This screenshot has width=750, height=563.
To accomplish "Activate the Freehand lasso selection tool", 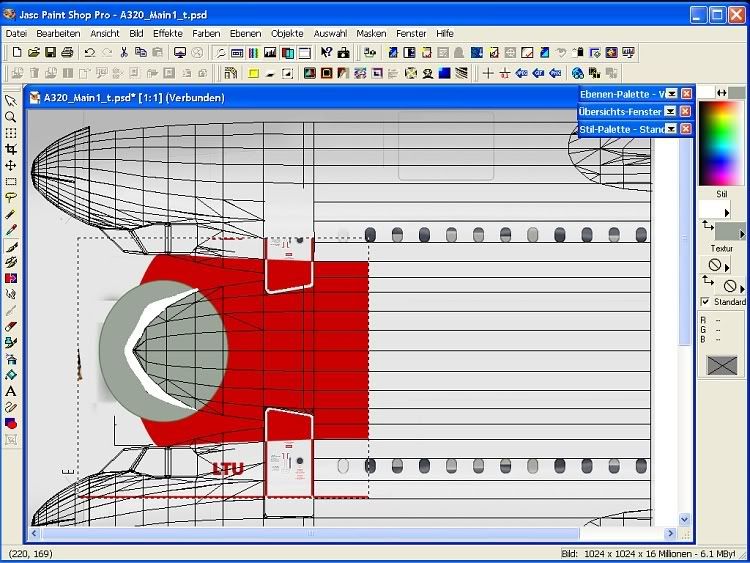I will 11,198.
